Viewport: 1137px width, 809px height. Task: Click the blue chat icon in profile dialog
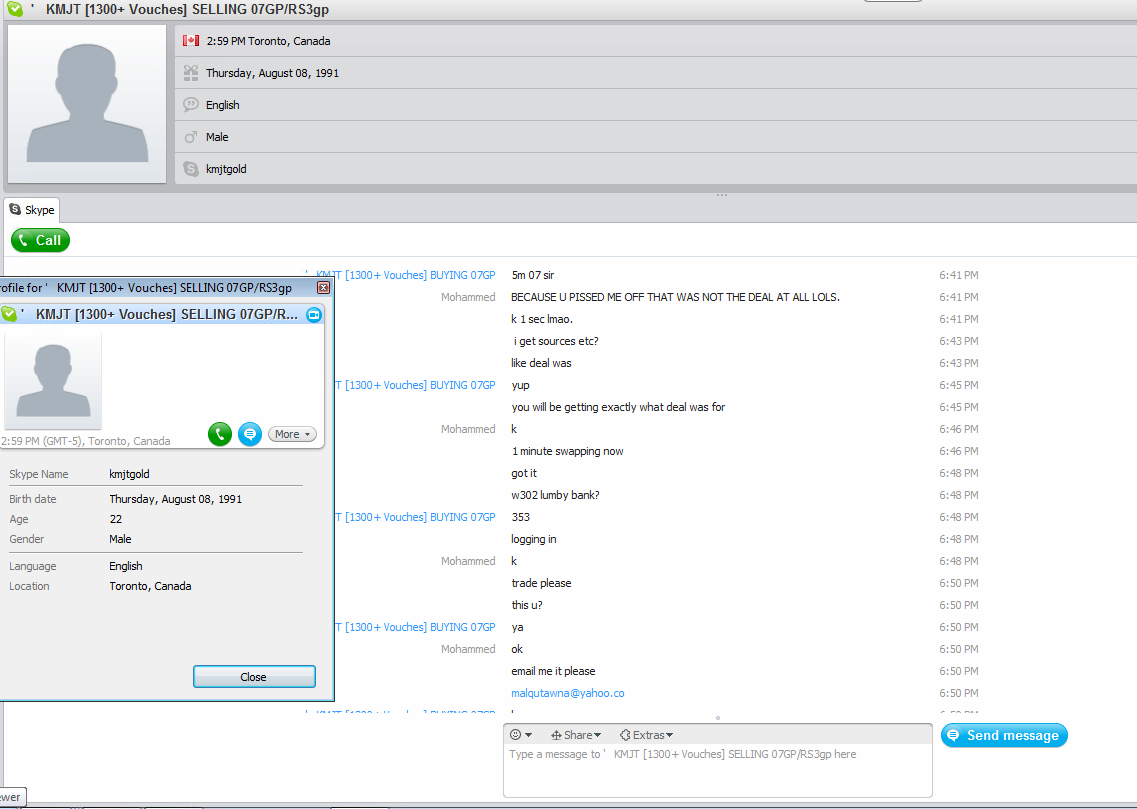coord(249,433)
